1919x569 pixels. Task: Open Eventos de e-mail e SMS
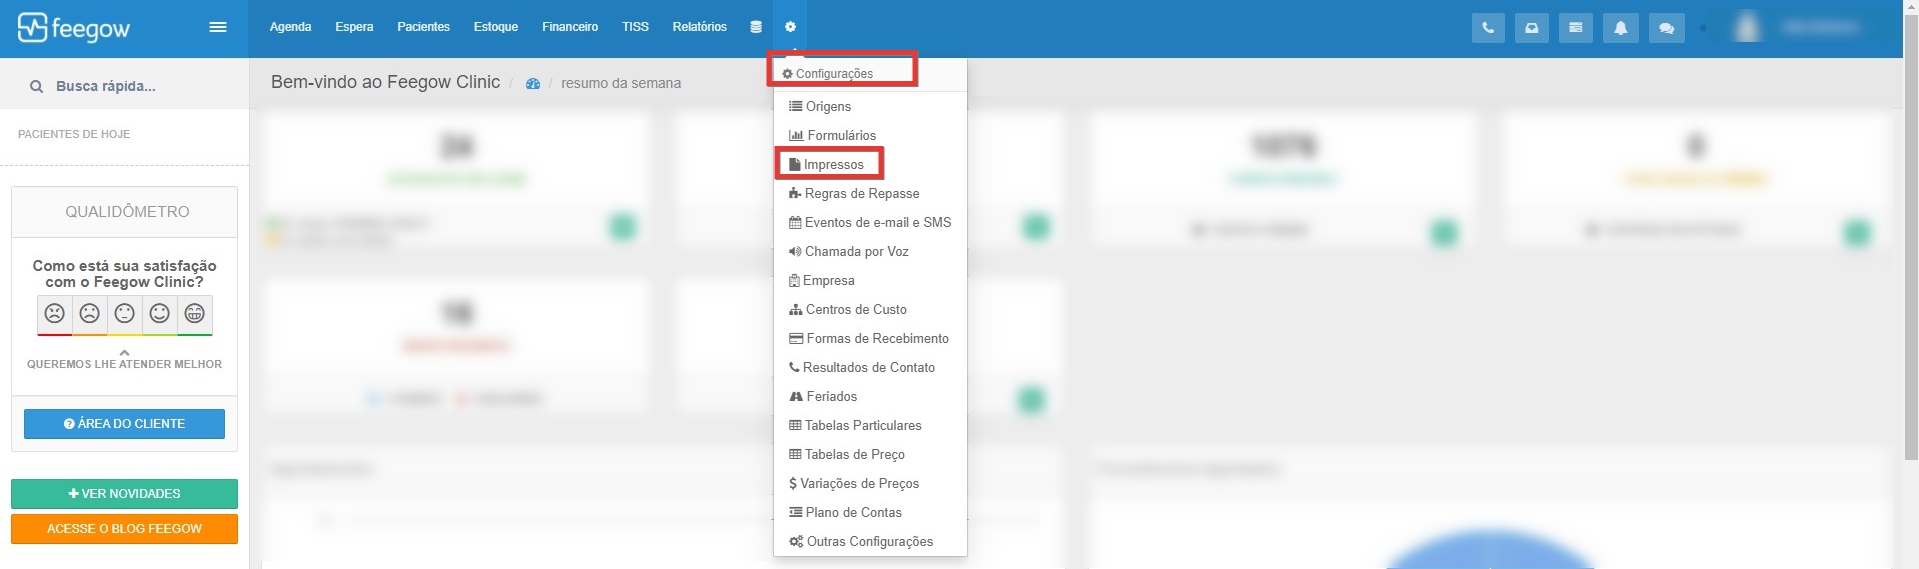[x=870, y=222]
